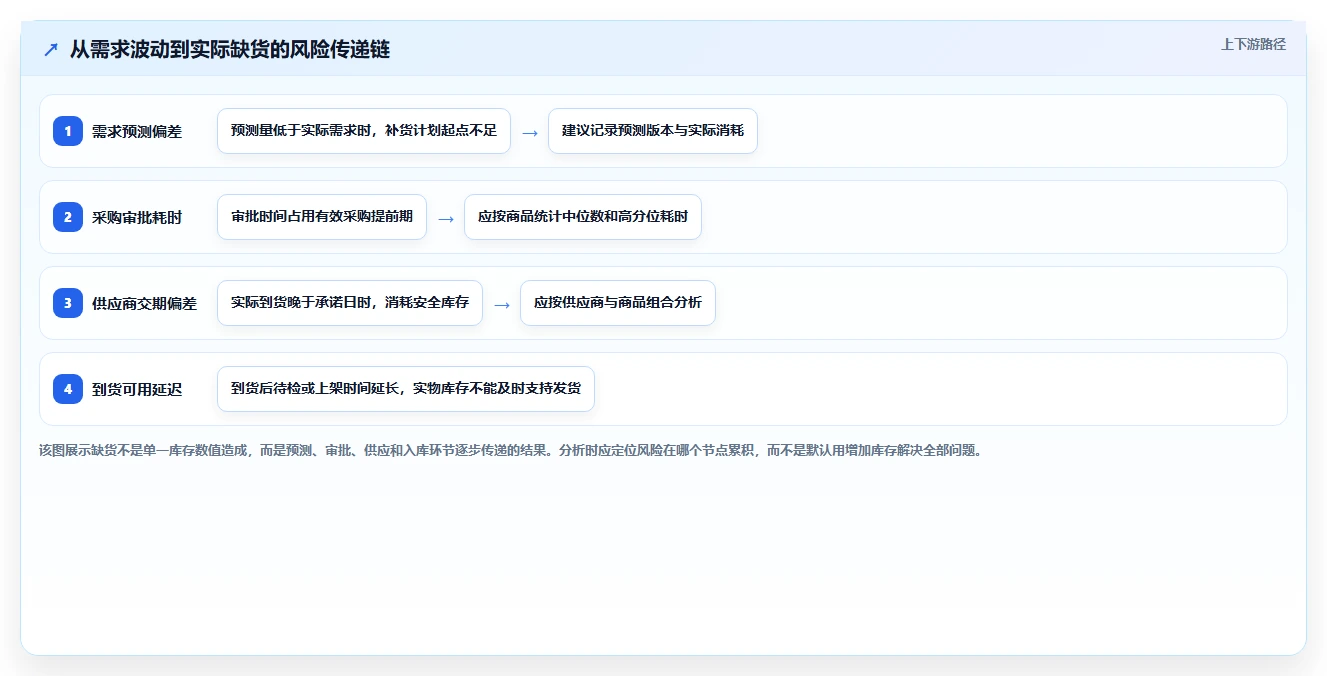Select the 到货可用延迟 step label

click(137, 389)
